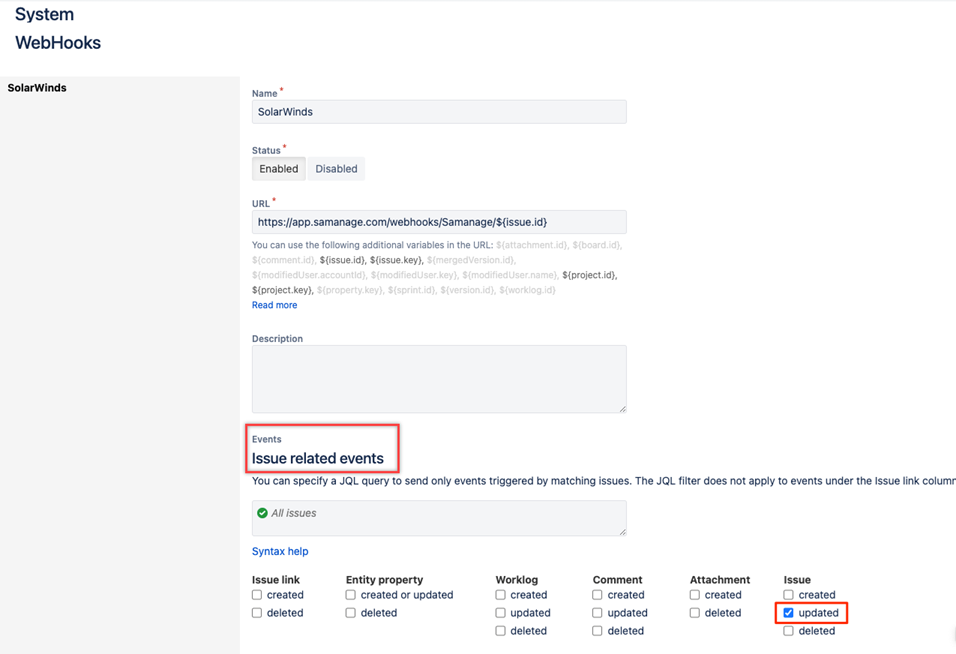956x654 pixels.
Task: Click the System heading
Action: pyautogui.click(x=45, y=14)
